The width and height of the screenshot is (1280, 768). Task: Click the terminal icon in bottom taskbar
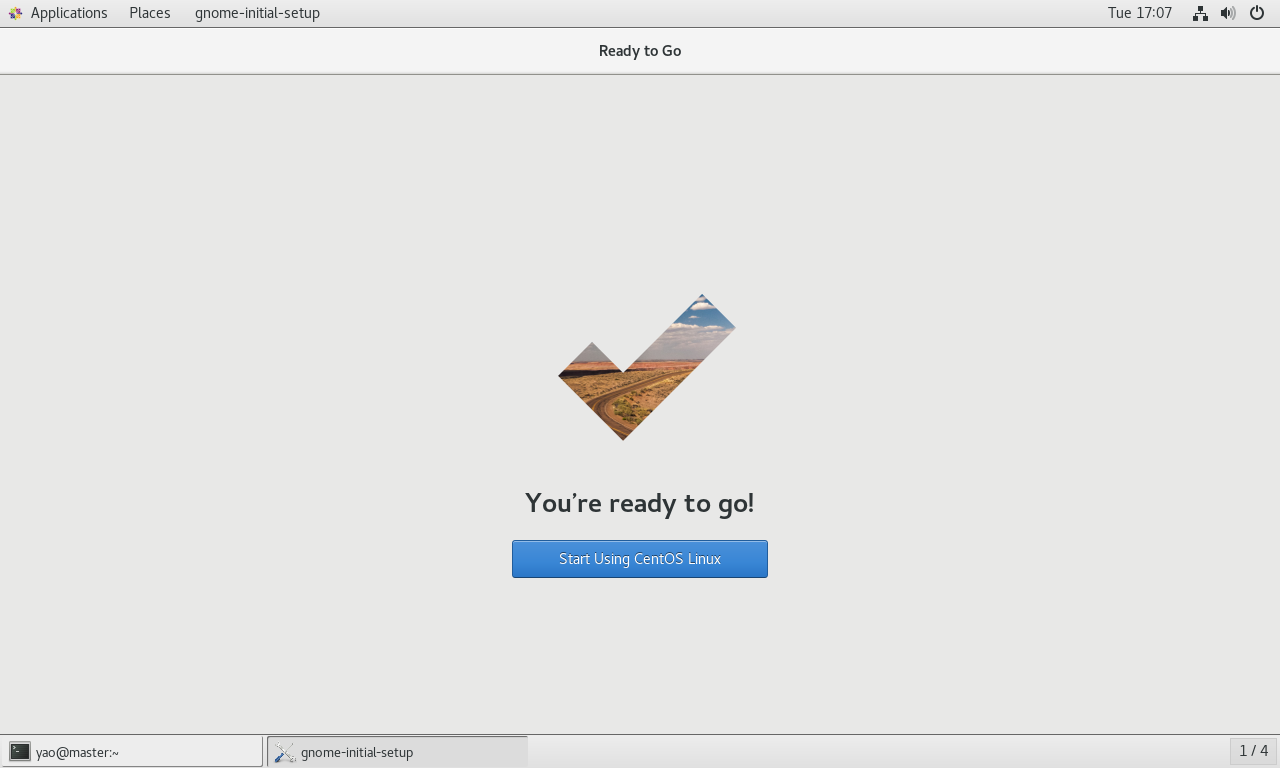tap(20, 752)
